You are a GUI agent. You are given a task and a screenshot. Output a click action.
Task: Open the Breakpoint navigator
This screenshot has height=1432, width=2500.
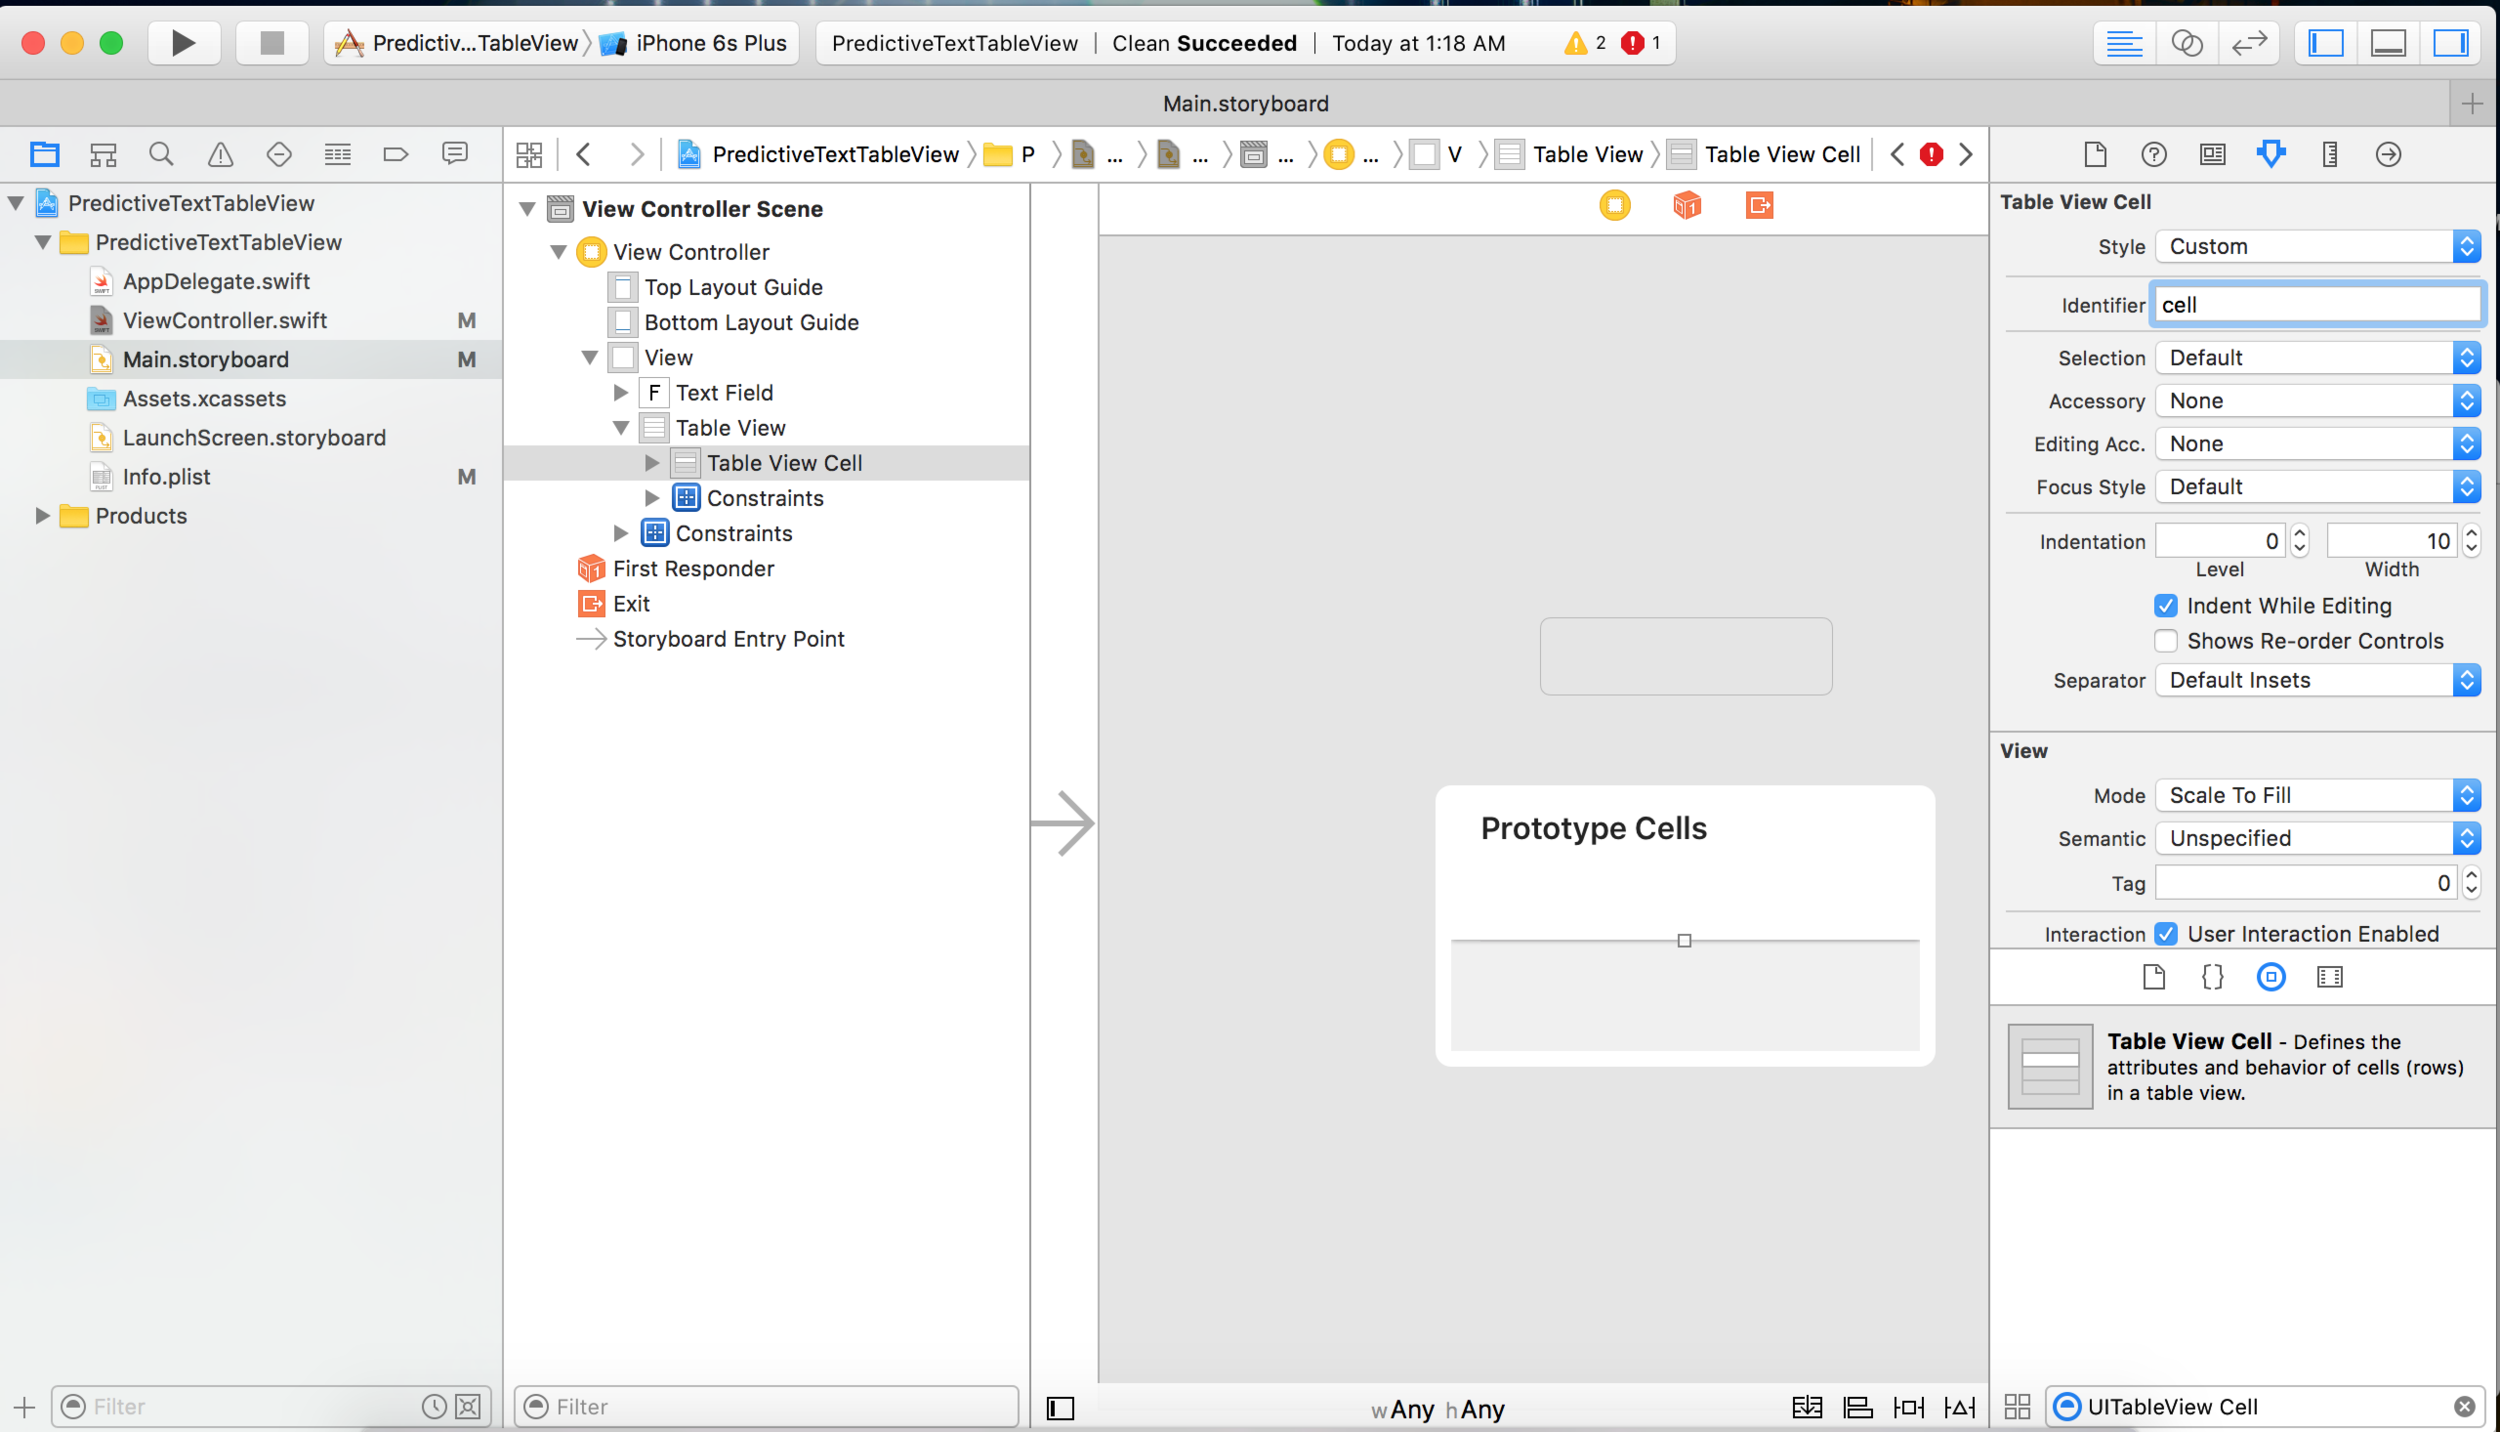pyautogui.click(x=396, y=154)
